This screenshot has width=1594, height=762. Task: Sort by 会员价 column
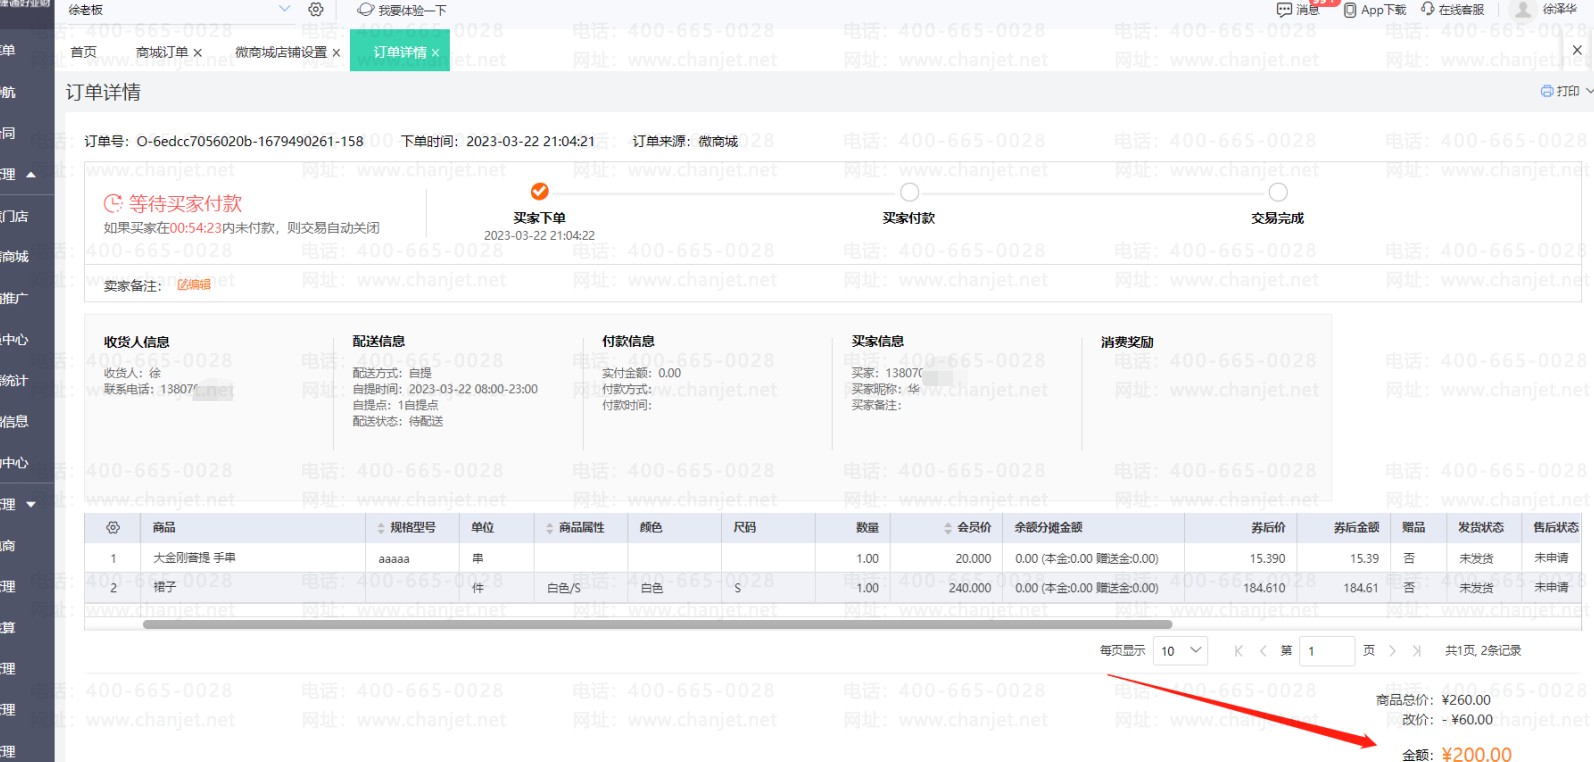pos(948,528)
